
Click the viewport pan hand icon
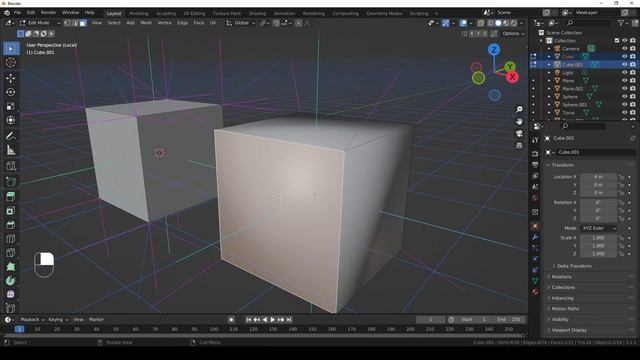point(519,121)
